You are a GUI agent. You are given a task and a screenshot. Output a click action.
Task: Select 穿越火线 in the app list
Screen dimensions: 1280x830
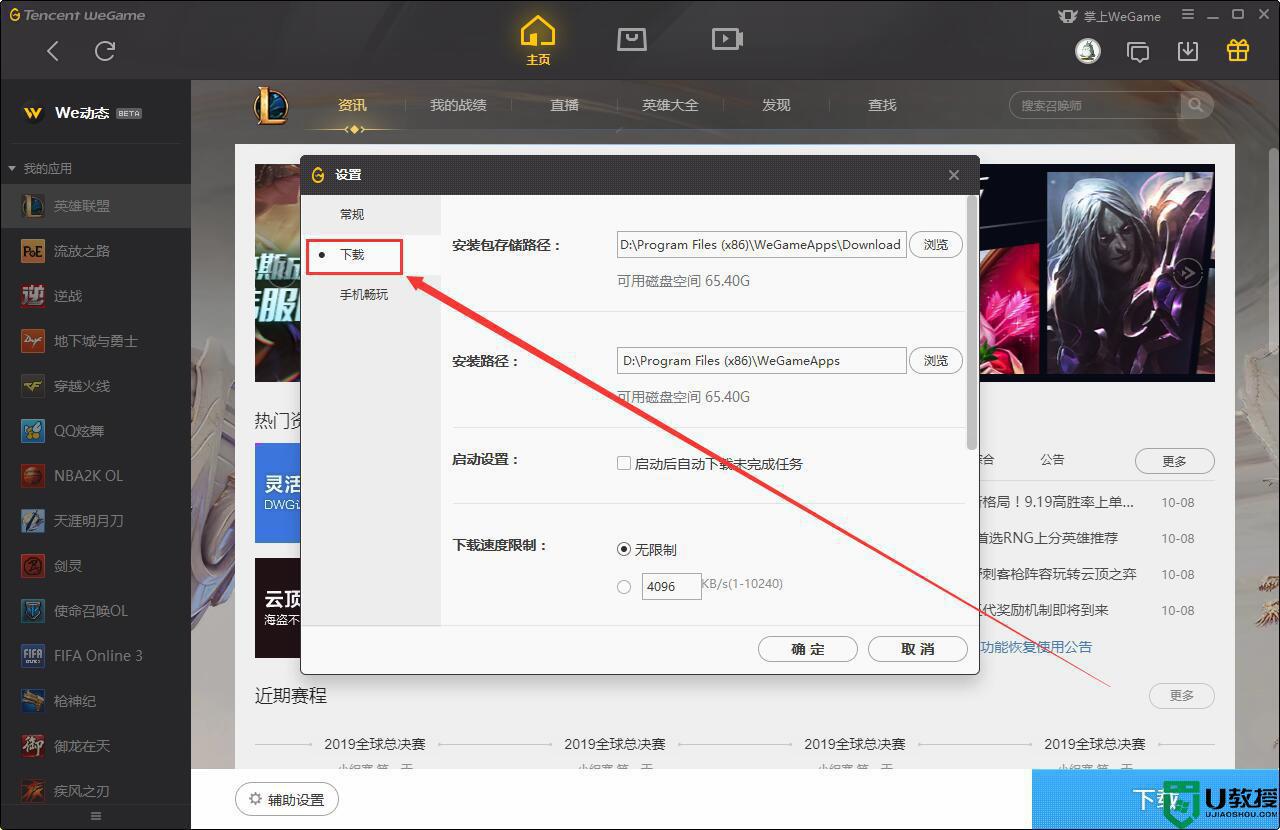click(95, 386)
